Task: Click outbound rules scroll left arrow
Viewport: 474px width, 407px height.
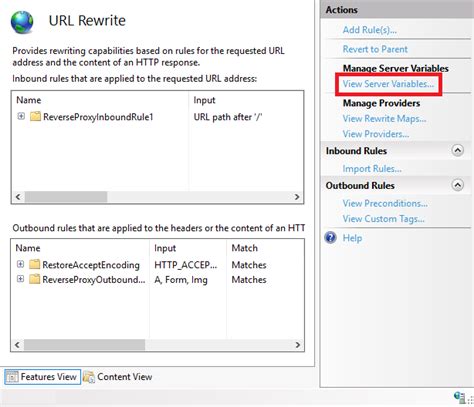Action: pyautogui.click(x=18, y=345)
